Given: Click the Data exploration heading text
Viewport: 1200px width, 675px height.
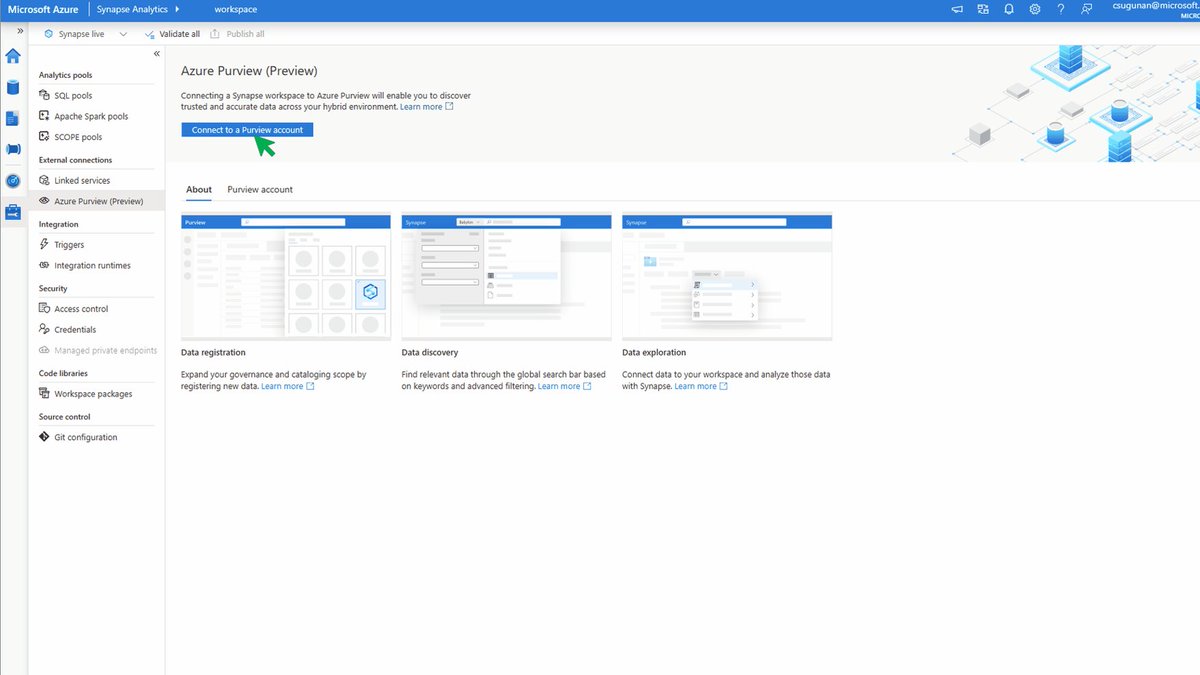Looking at the screenshot, I should coord(654,353).
